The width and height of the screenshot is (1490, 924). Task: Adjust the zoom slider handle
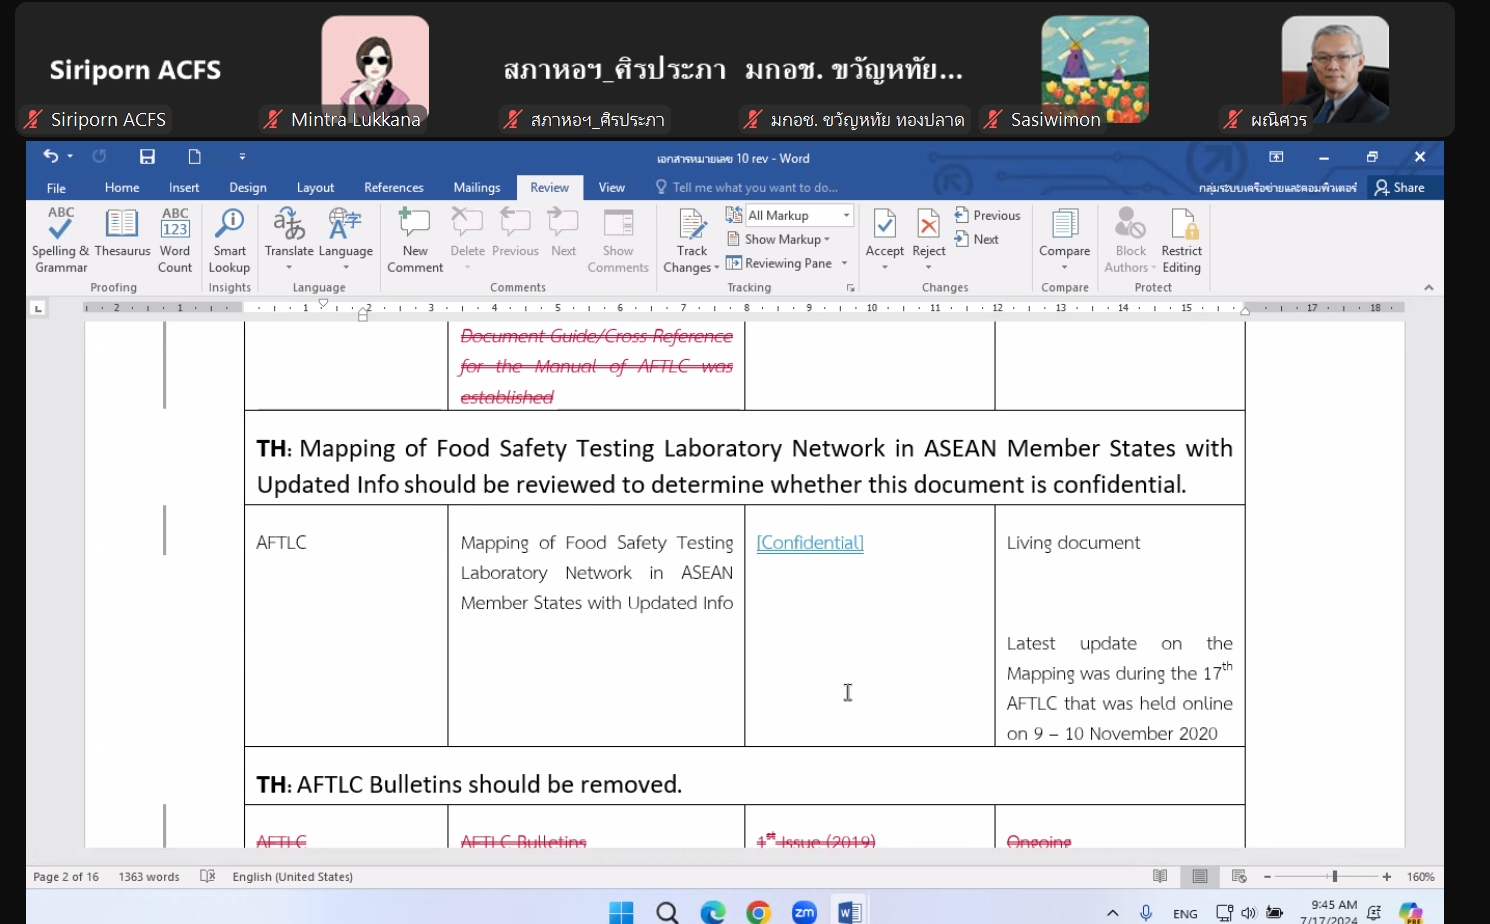(x=1334, y=877)
